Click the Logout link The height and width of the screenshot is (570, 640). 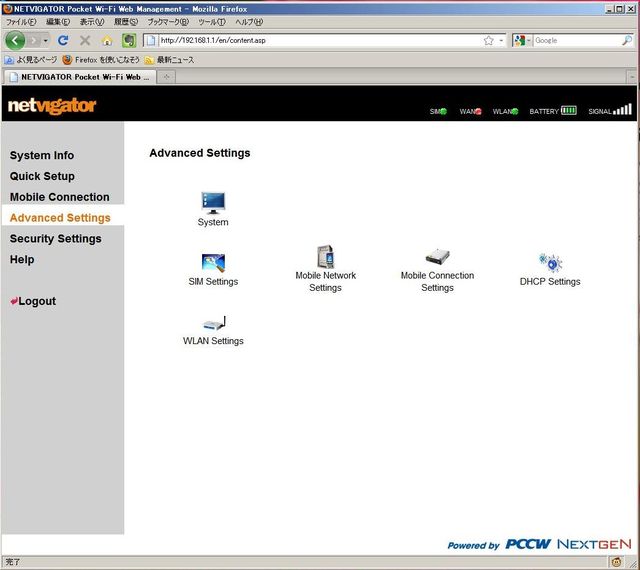pyautogui.click(x=36, y=301)
